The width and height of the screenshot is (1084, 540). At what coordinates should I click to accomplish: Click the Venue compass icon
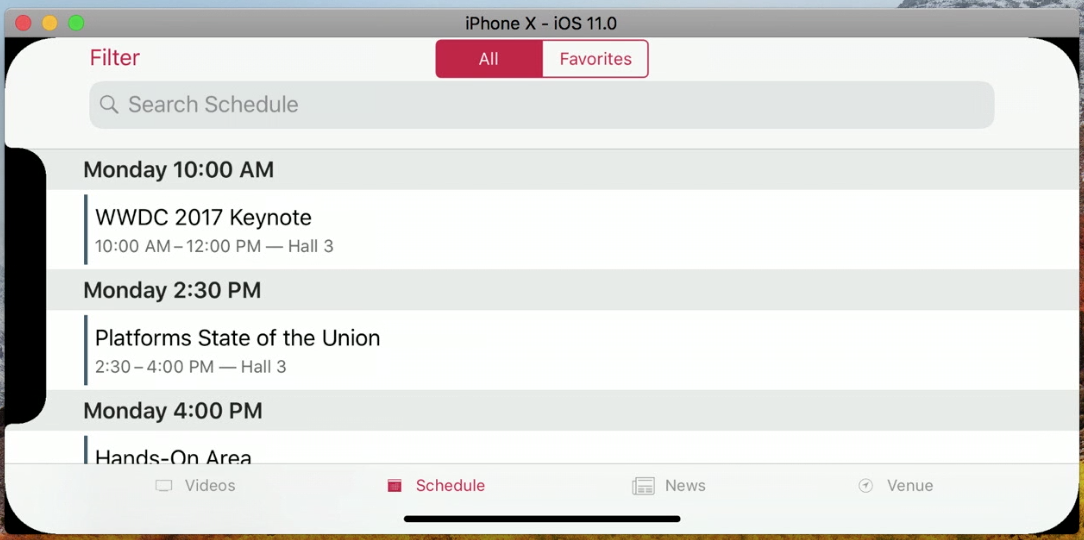pyautogui.click(x=866, y=486)
